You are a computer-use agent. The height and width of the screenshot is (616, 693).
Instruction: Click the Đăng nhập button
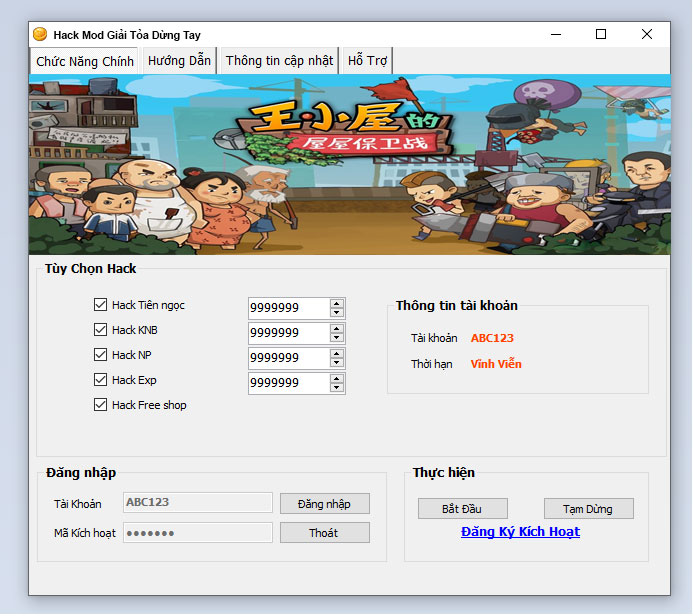tap(325, 504)
